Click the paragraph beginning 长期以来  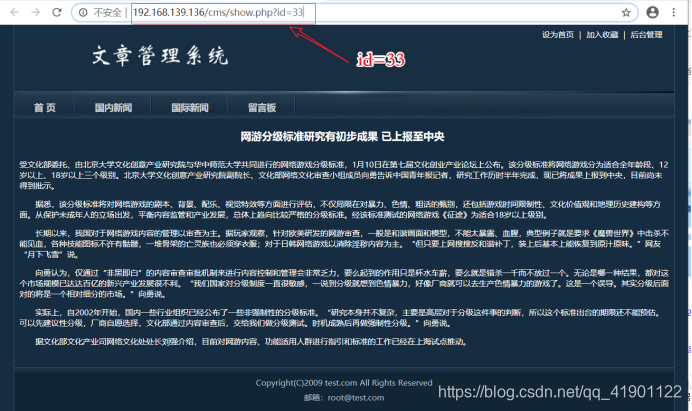click(344, 244)
